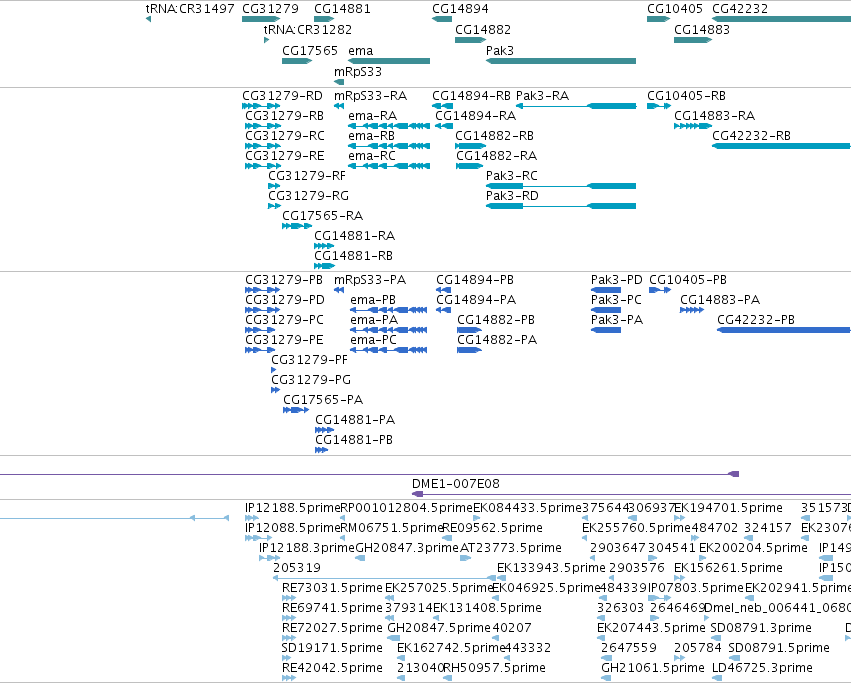Click the tRNA:CR31282 gene label
This screenshot has height=683, width=851.
tap(308, 29)
